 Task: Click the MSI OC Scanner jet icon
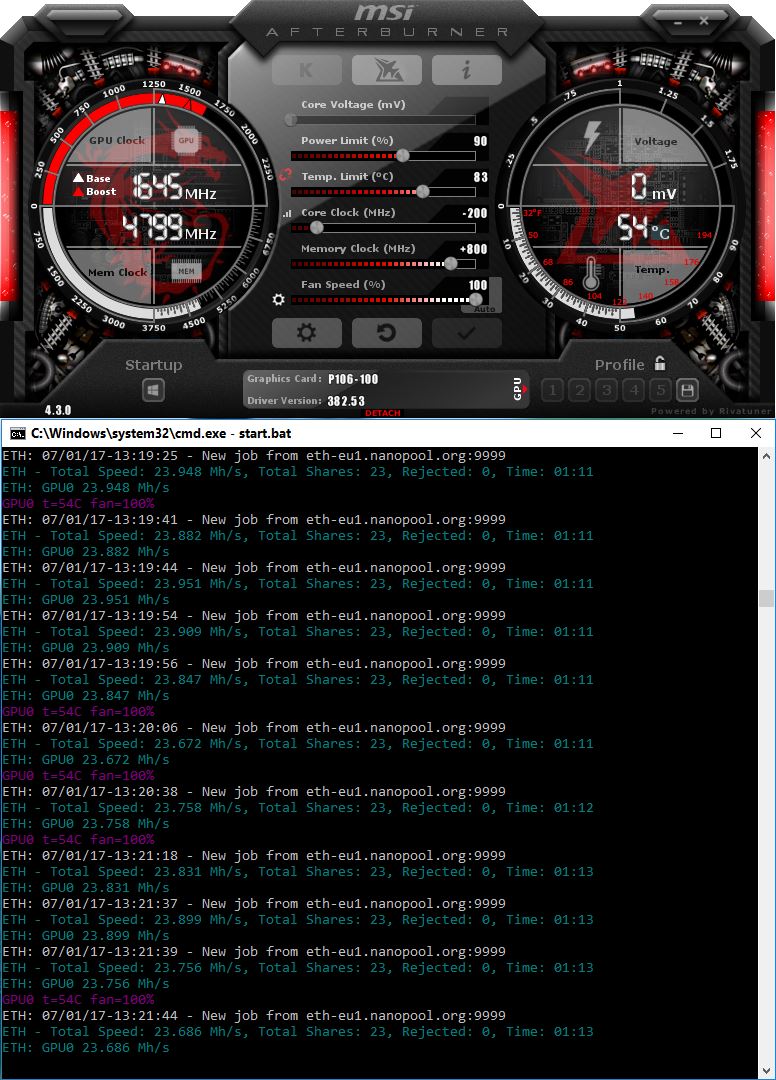(x=386, y=70)
